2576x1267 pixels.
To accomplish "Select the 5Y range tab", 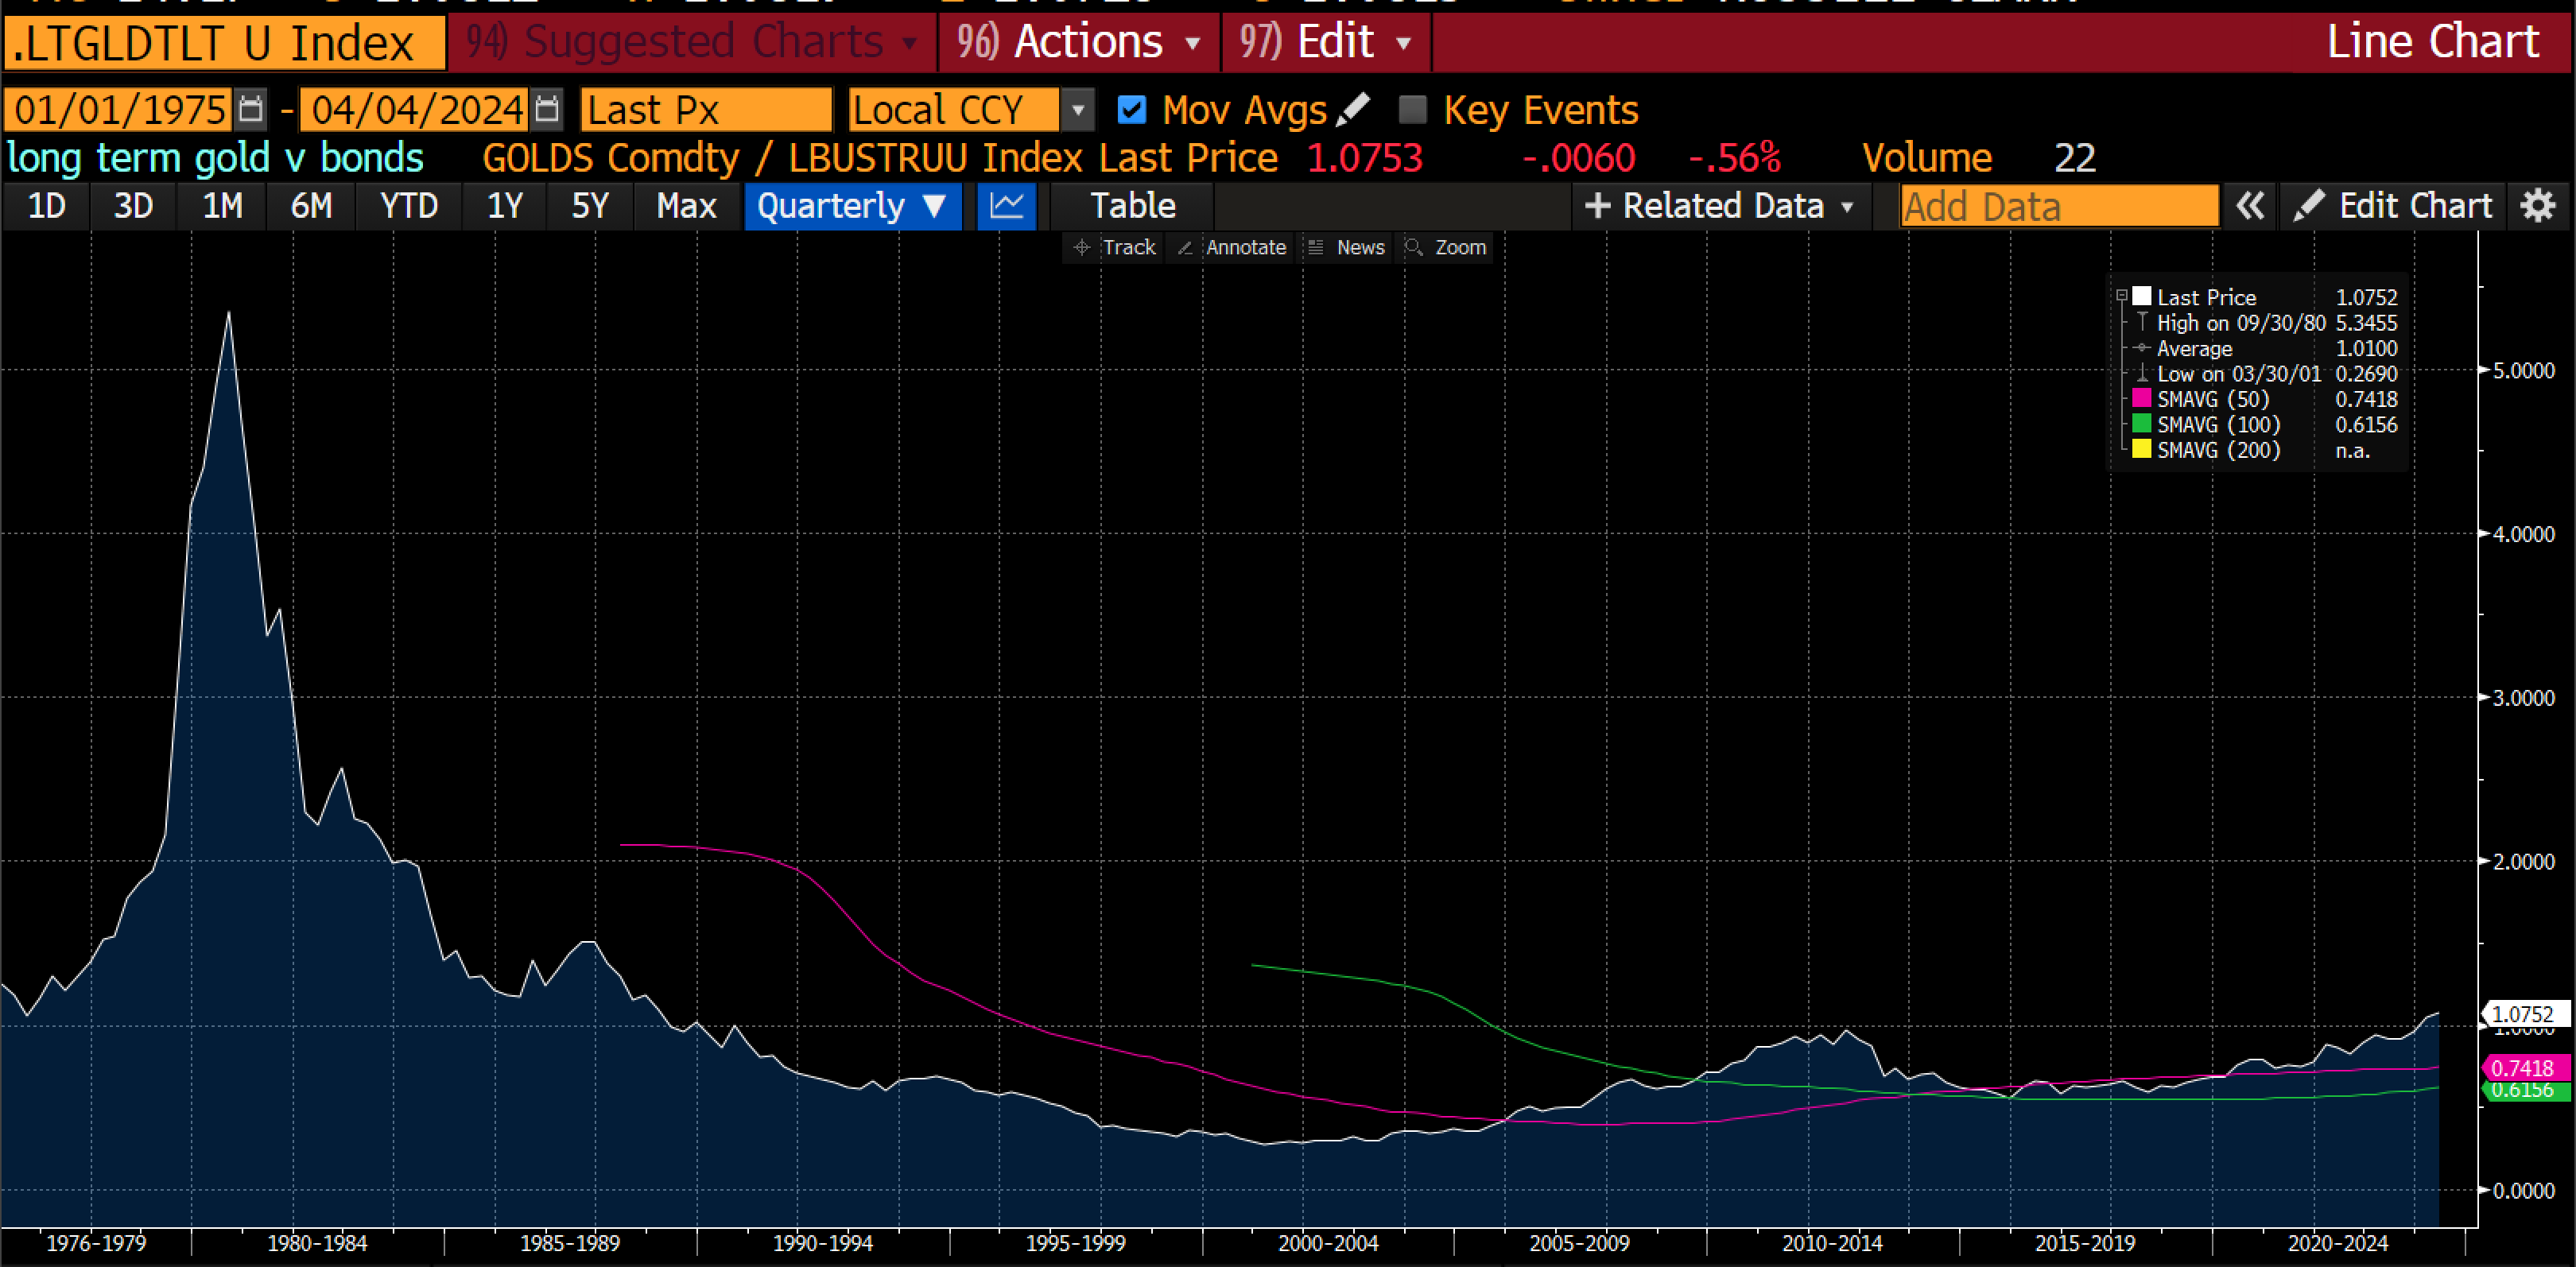I will pos(589,206).
